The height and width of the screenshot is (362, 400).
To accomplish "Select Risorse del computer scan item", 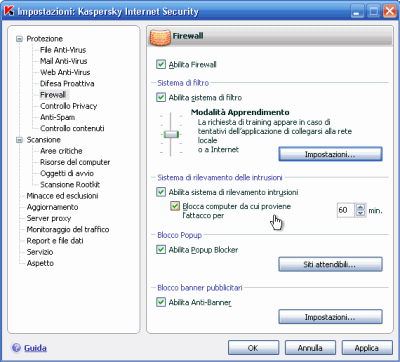I will coord(75,162).
